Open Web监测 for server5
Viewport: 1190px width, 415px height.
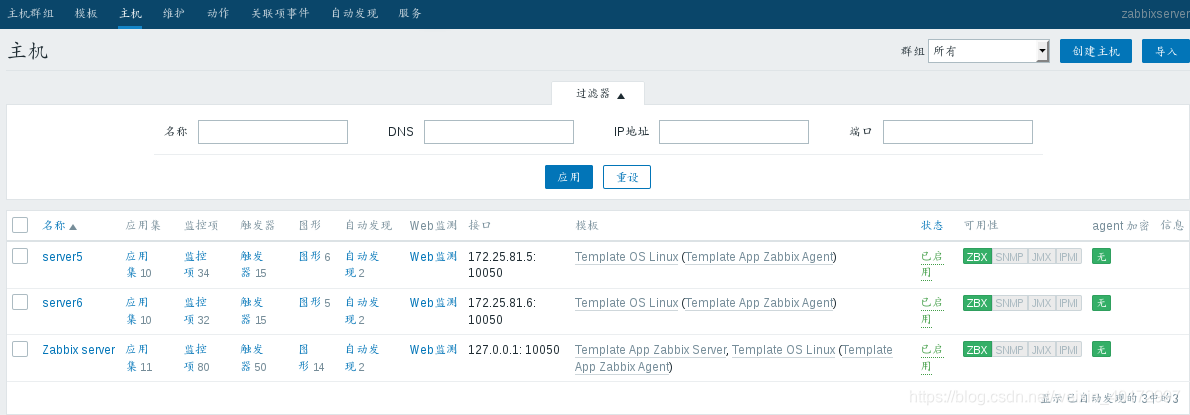pyautogui.click(x=433, y=257)
